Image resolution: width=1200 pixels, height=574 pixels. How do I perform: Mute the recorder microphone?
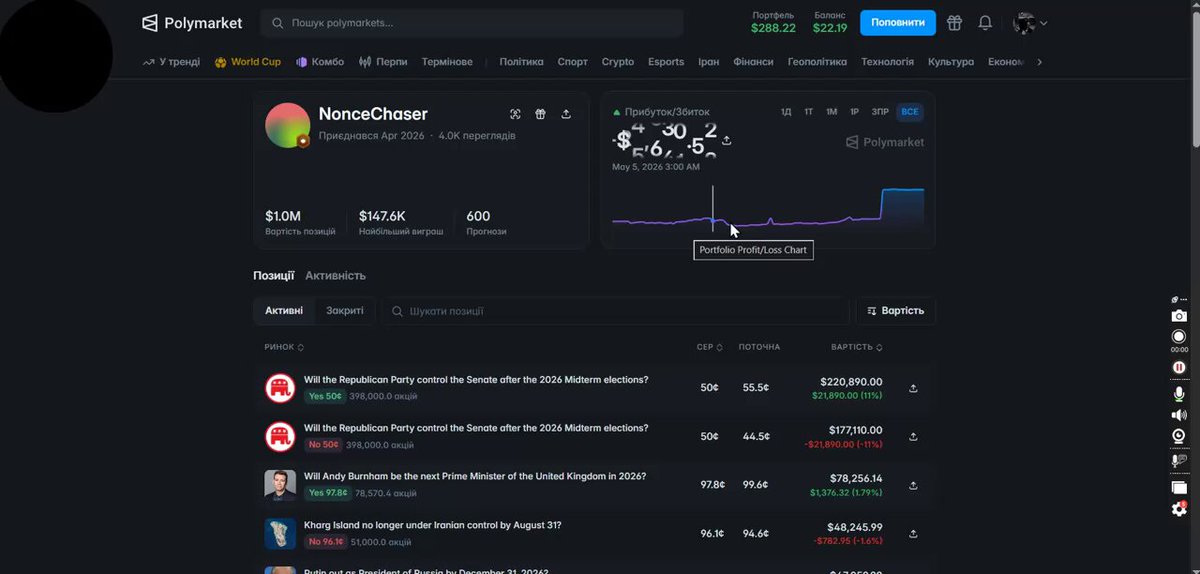click(1179, 393)
